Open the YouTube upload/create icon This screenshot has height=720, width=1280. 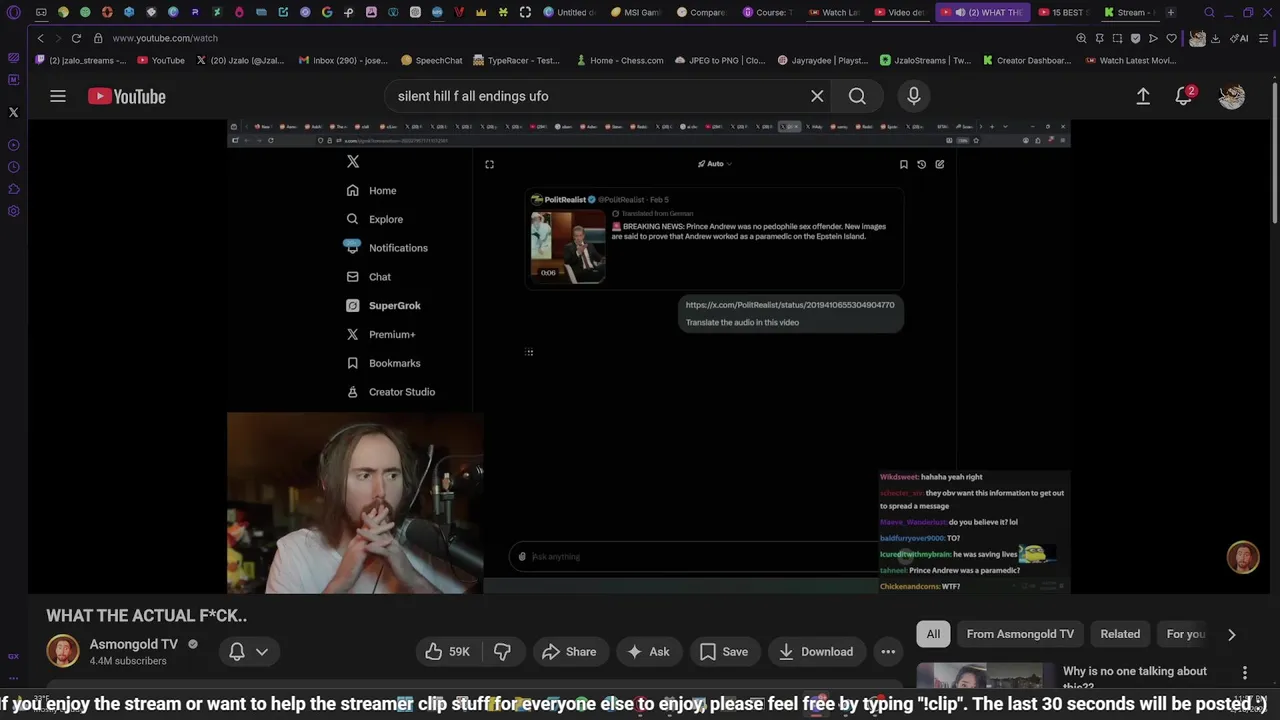(x=1143, y=96)
